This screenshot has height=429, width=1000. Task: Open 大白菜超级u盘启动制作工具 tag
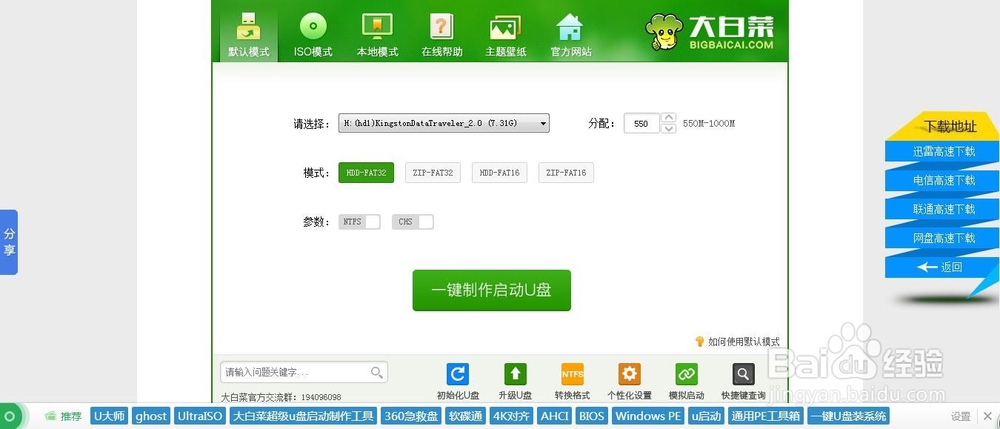click(x=303, y=417)
